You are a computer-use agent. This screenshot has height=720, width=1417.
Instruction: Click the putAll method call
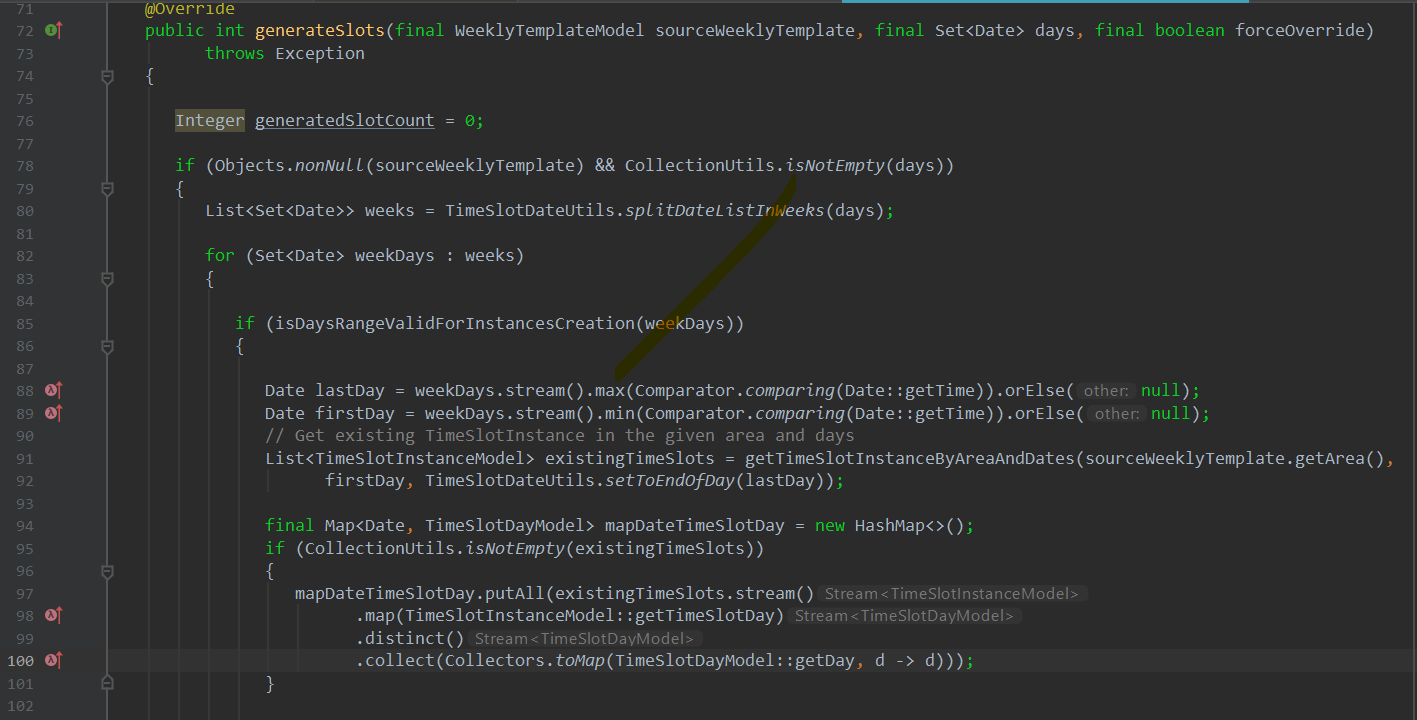pos(515,594)
